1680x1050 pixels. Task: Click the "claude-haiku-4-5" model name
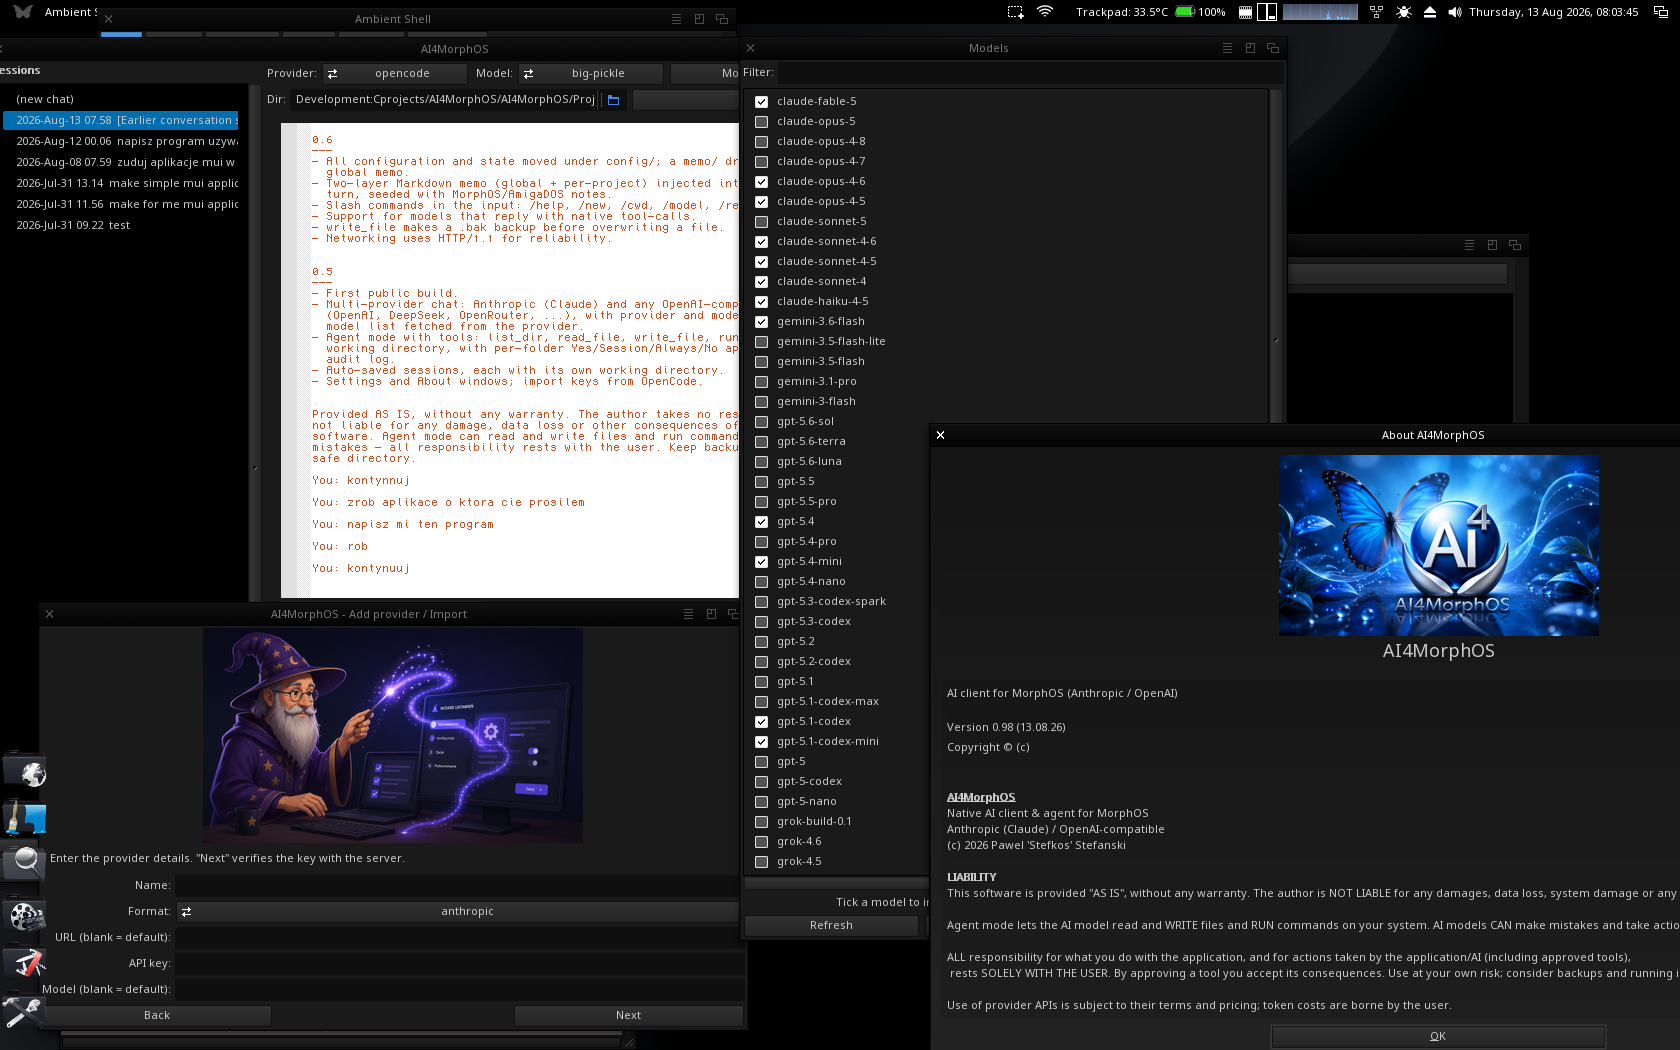tap(822, 301)
